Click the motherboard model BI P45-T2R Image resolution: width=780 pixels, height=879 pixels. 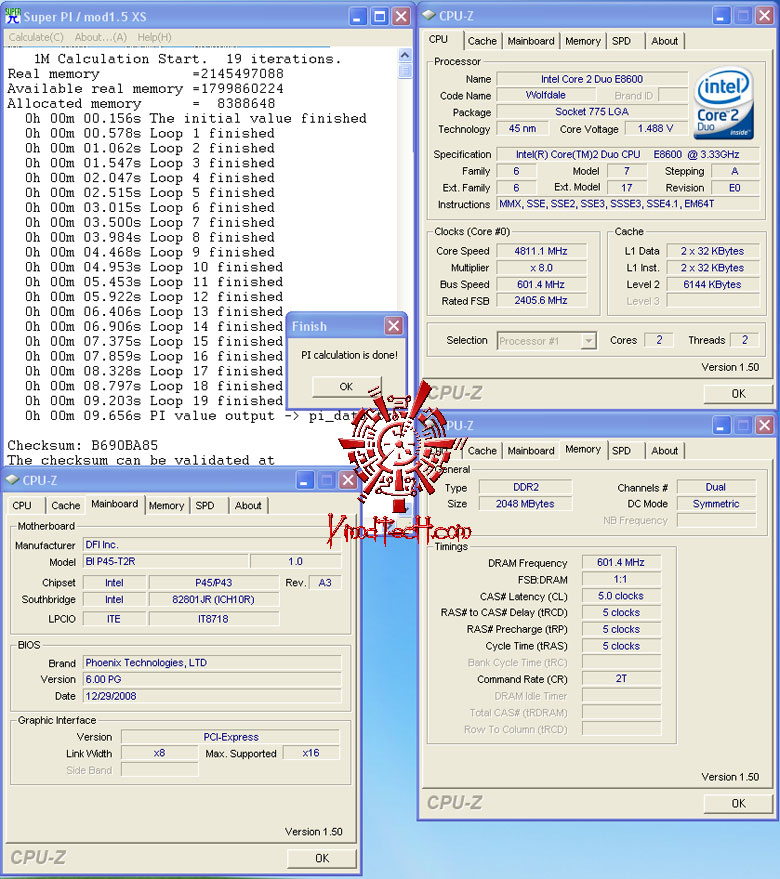pos(166,561)
